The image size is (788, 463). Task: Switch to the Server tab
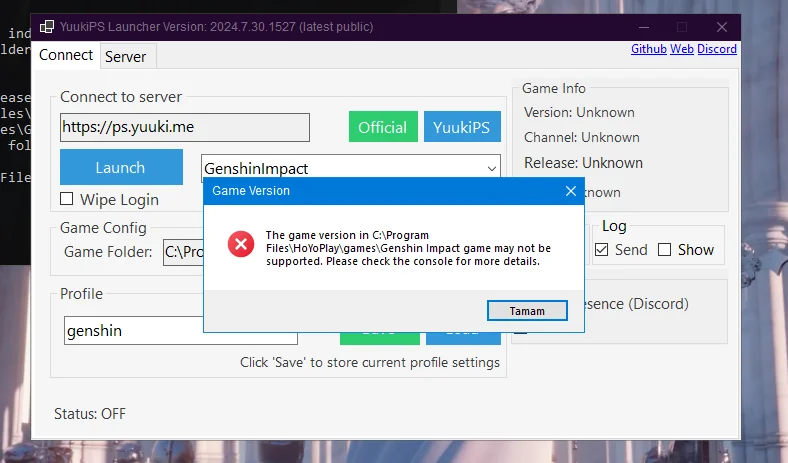[126, 56]
